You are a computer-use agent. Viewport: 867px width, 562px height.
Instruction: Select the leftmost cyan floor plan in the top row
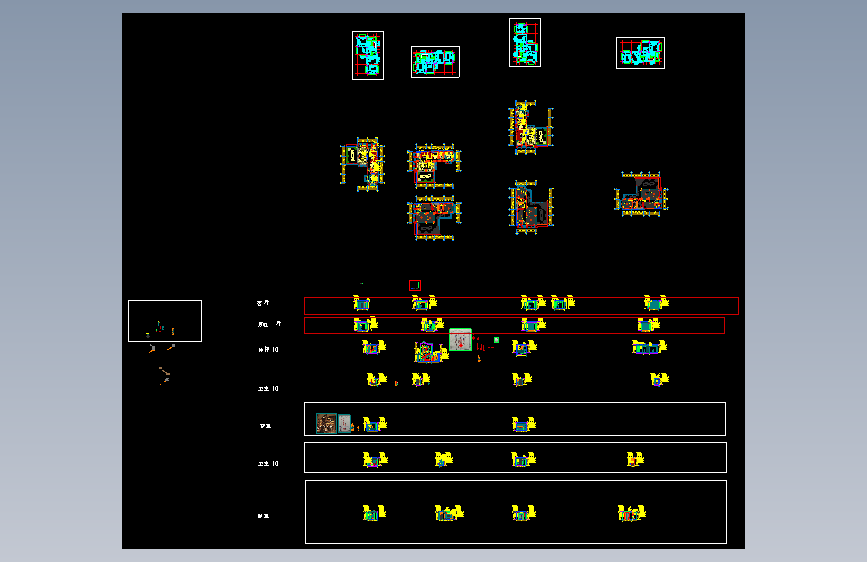point(368,55)
